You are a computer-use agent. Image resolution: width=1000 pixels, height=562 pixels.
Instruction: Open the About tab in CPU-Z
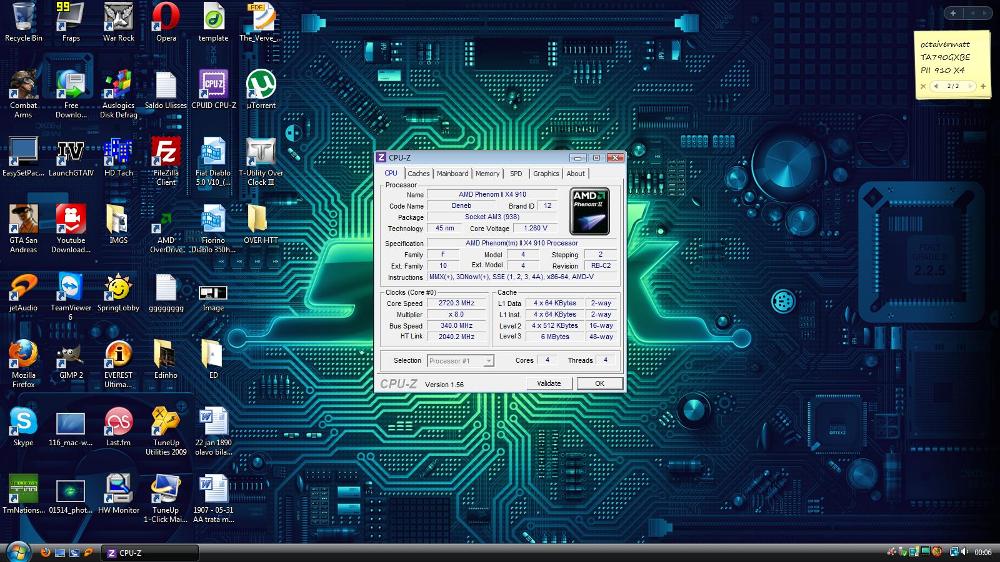(575, 174)
